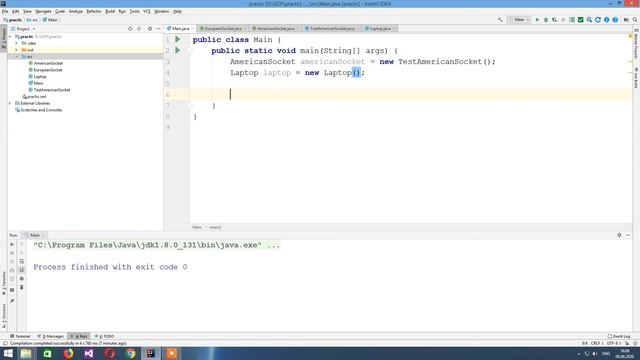Collapse the practic project root node

pyautogui.click(x=11, y=37)
